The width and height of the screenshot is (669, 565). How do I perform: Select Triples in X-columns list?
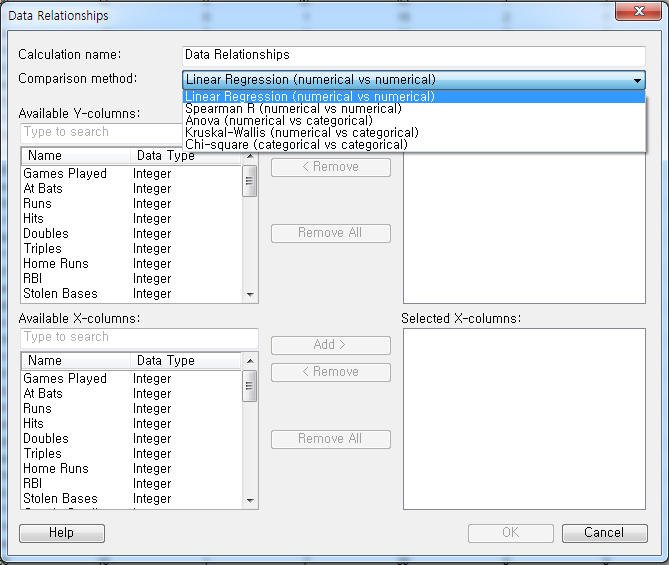(131, 453)
